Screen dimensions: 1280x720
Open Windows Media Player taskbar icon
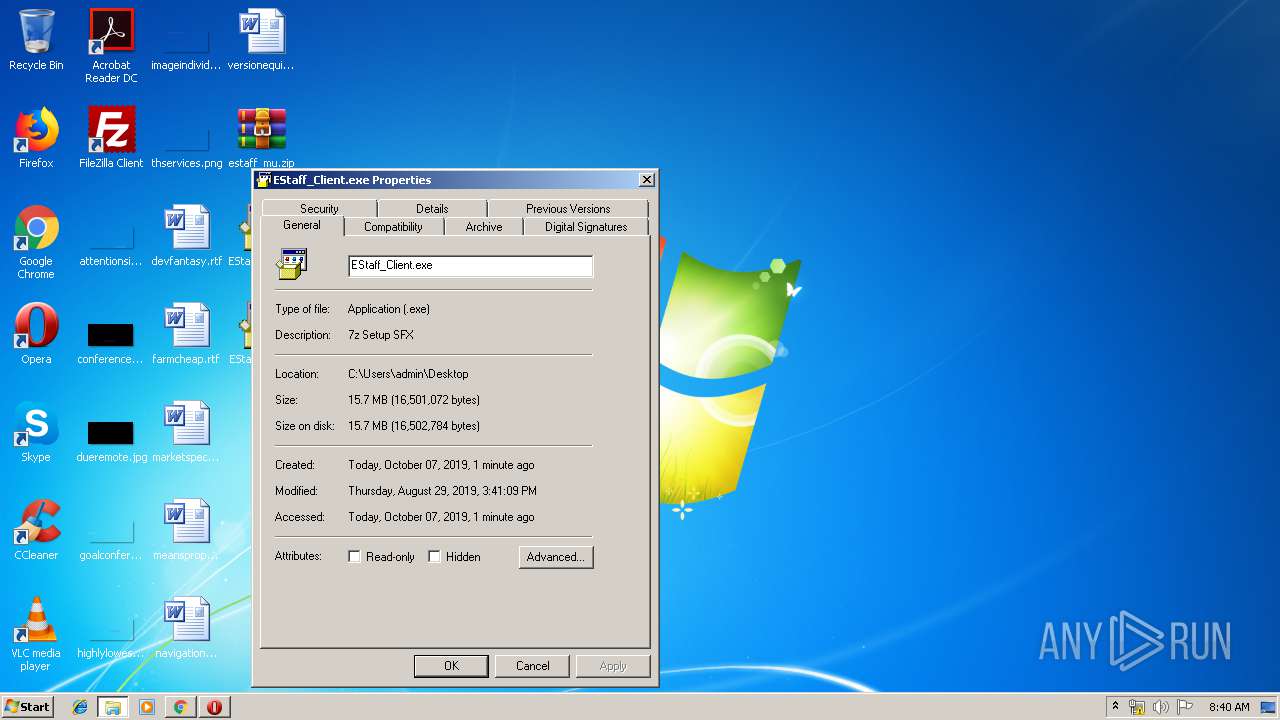(x=147, y=707)
